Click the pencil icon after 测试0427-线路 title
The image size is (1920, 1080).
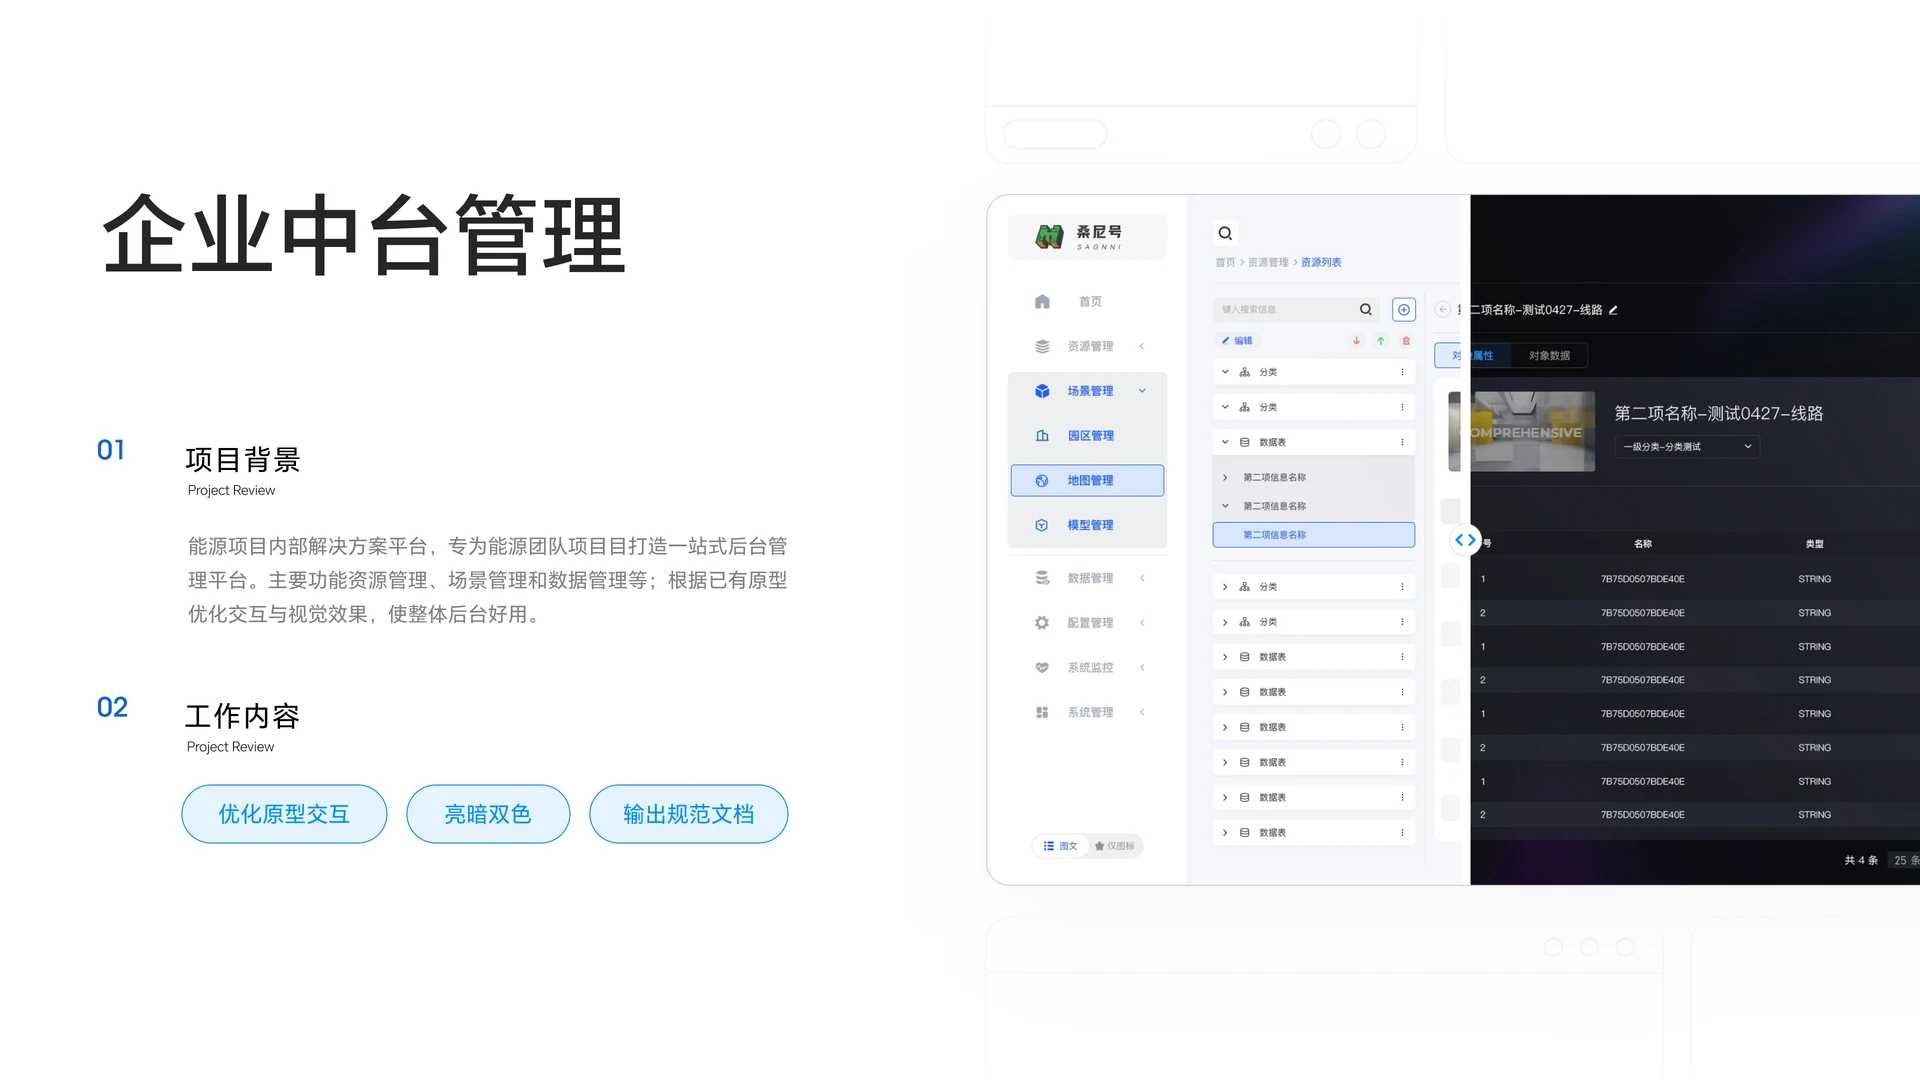tap(1613, 310)
